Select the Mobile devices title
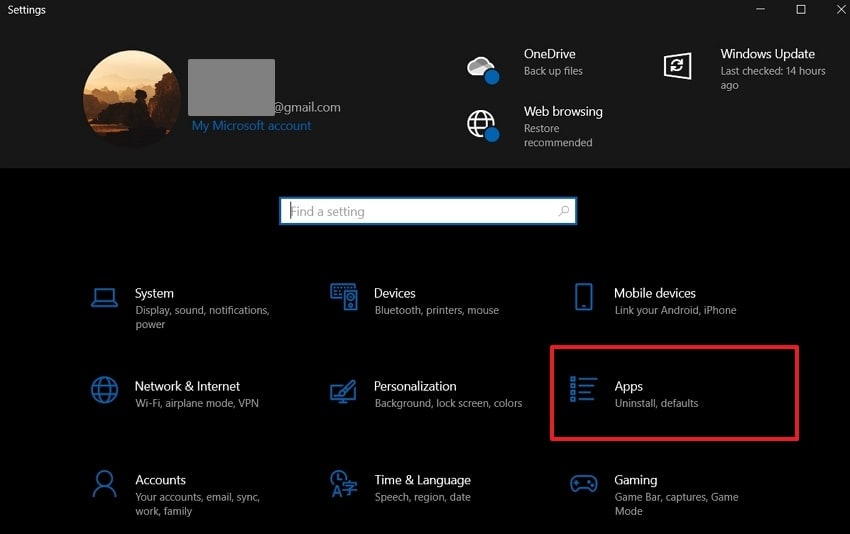The width and height of the screenshot is (850, 534). pyautogui.click(x=655, y=293)
